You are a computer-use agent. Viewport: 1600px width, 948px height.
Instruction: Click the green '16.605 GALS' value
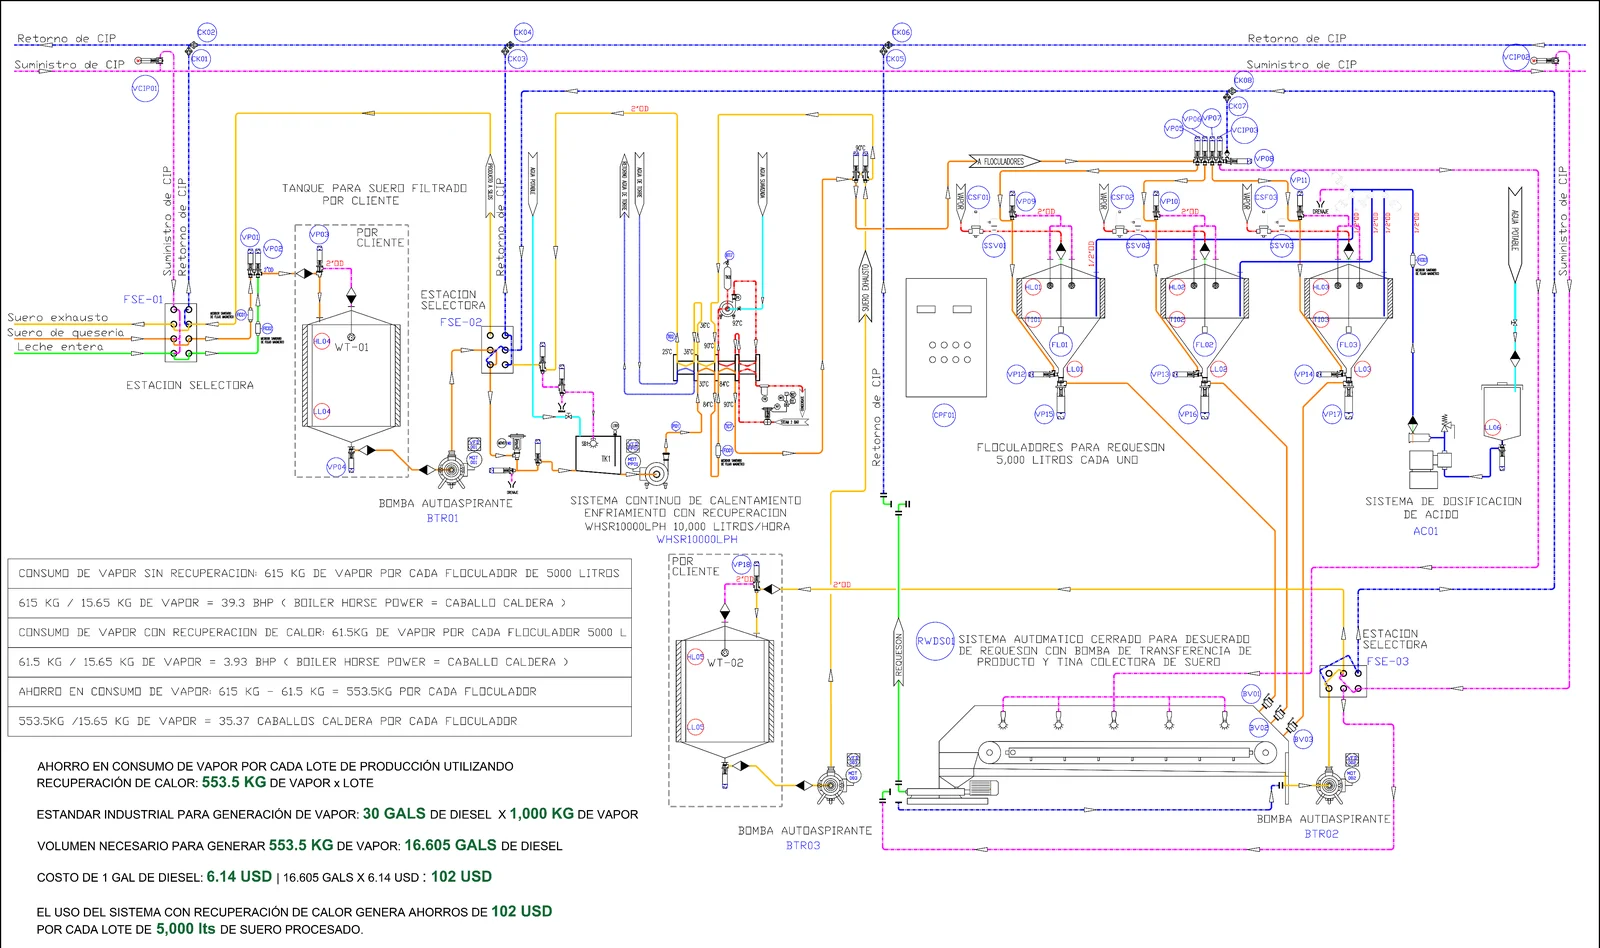pyautogui.click(x=450, y=845)
